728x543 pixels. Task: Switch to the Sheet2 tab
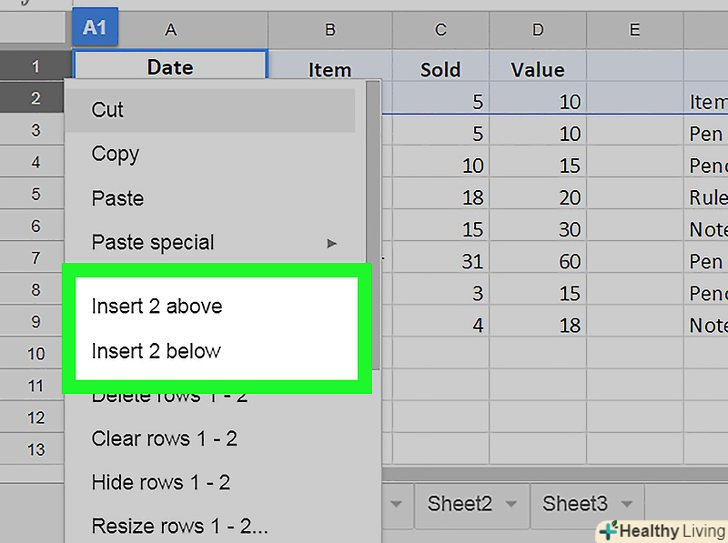(x=460, y=504)
